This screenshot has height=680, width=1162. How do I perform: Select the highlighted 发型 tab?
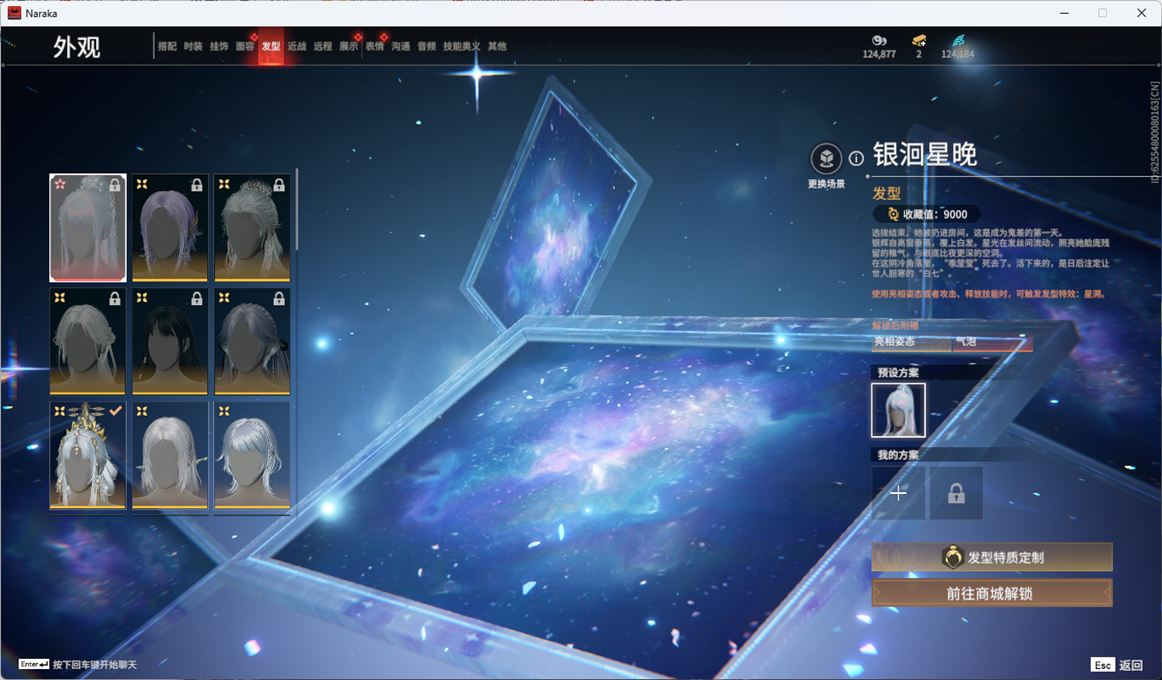pyautogui.click(x=270, y=46)
